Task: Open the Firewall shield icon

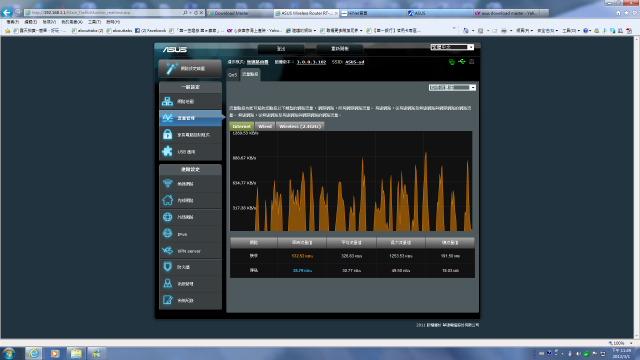Action: pyautogui.click(x=167, y=267)
